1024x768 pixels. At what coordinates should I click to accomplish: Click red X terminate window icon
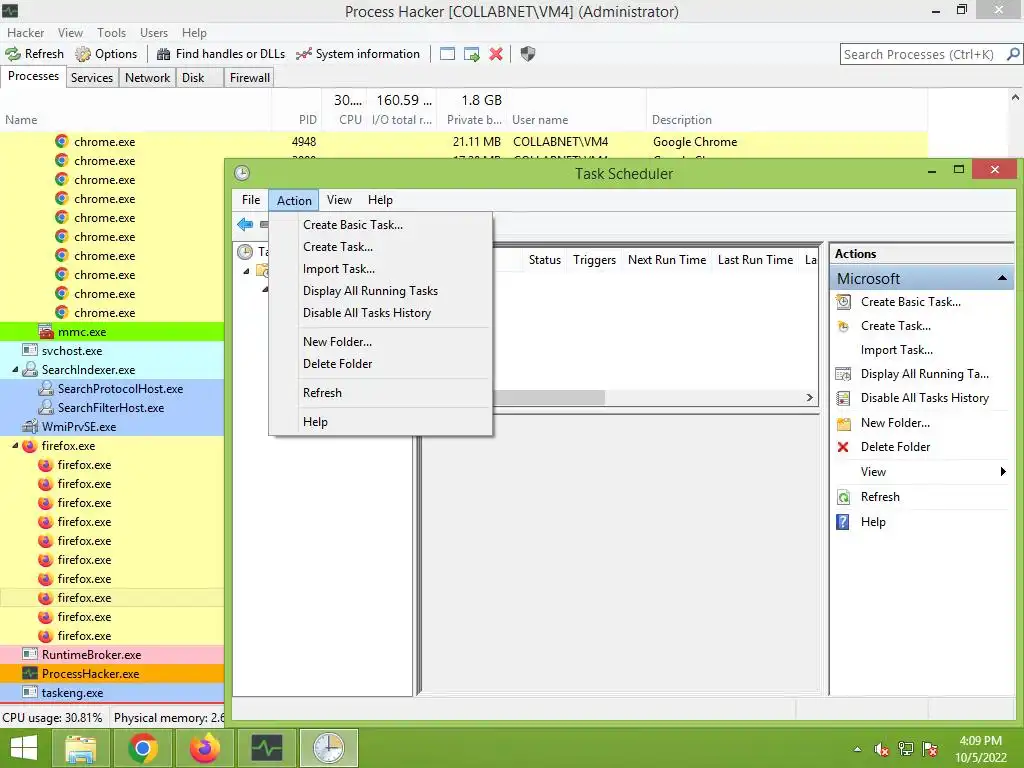pyautogui.click(x=496, y=54)
